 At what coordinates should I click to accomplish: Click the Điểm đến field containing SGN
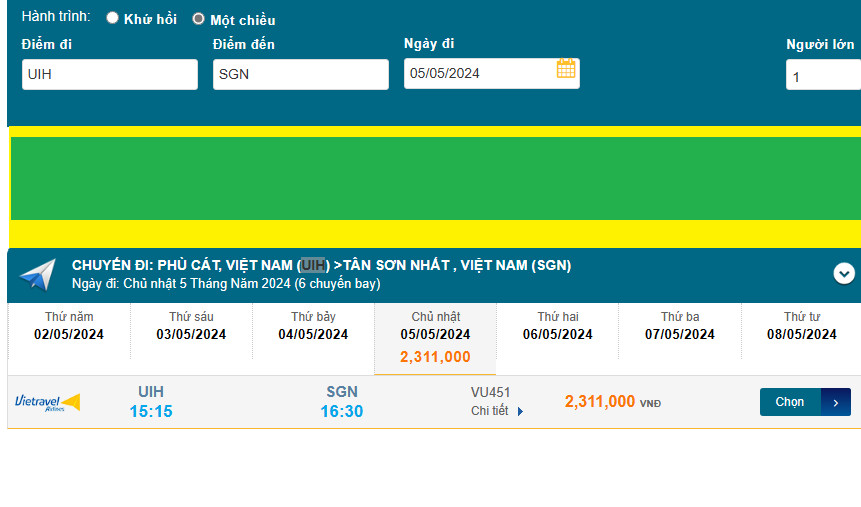pos(300,75)
